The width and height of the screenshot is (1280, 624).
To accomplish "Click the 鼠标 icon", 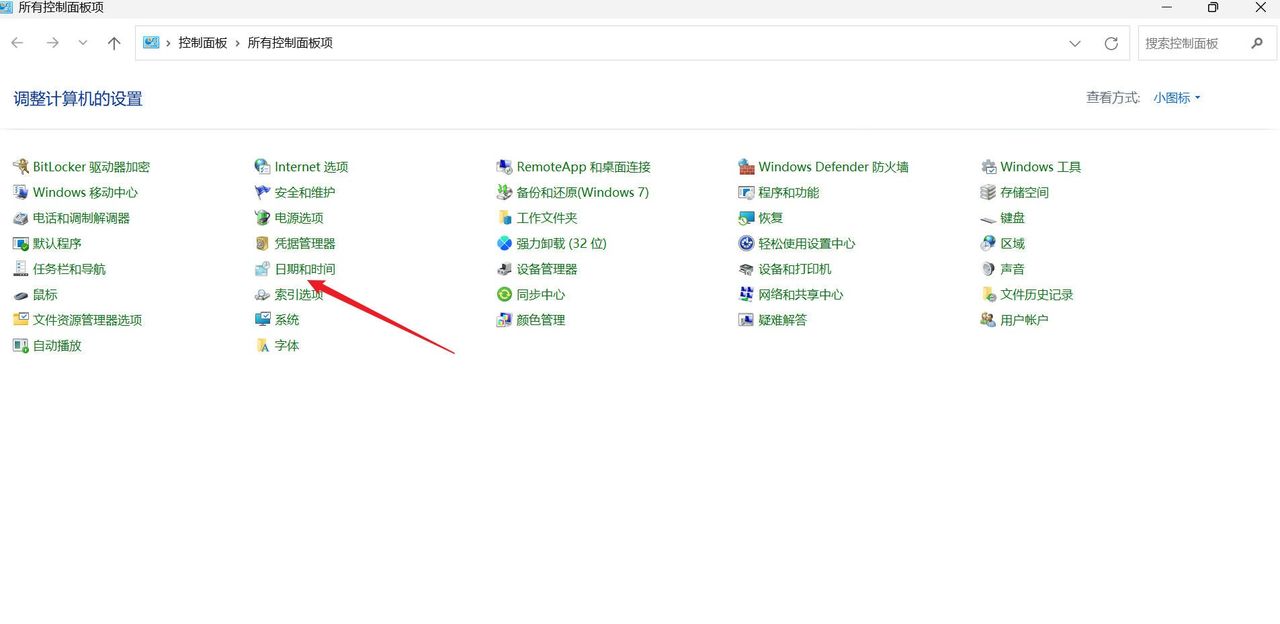I will coord(21,295).
